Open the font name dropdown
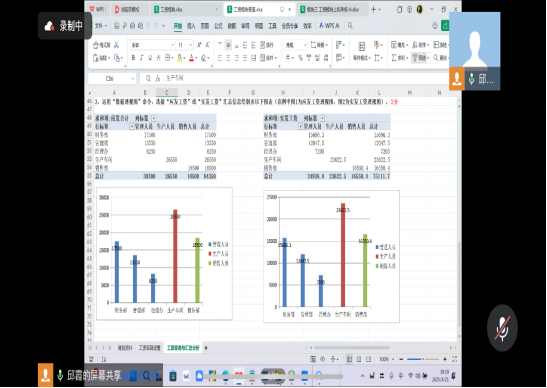Image resolution: width=547 pixels, height=388 pixels. (x=152, y=45)
